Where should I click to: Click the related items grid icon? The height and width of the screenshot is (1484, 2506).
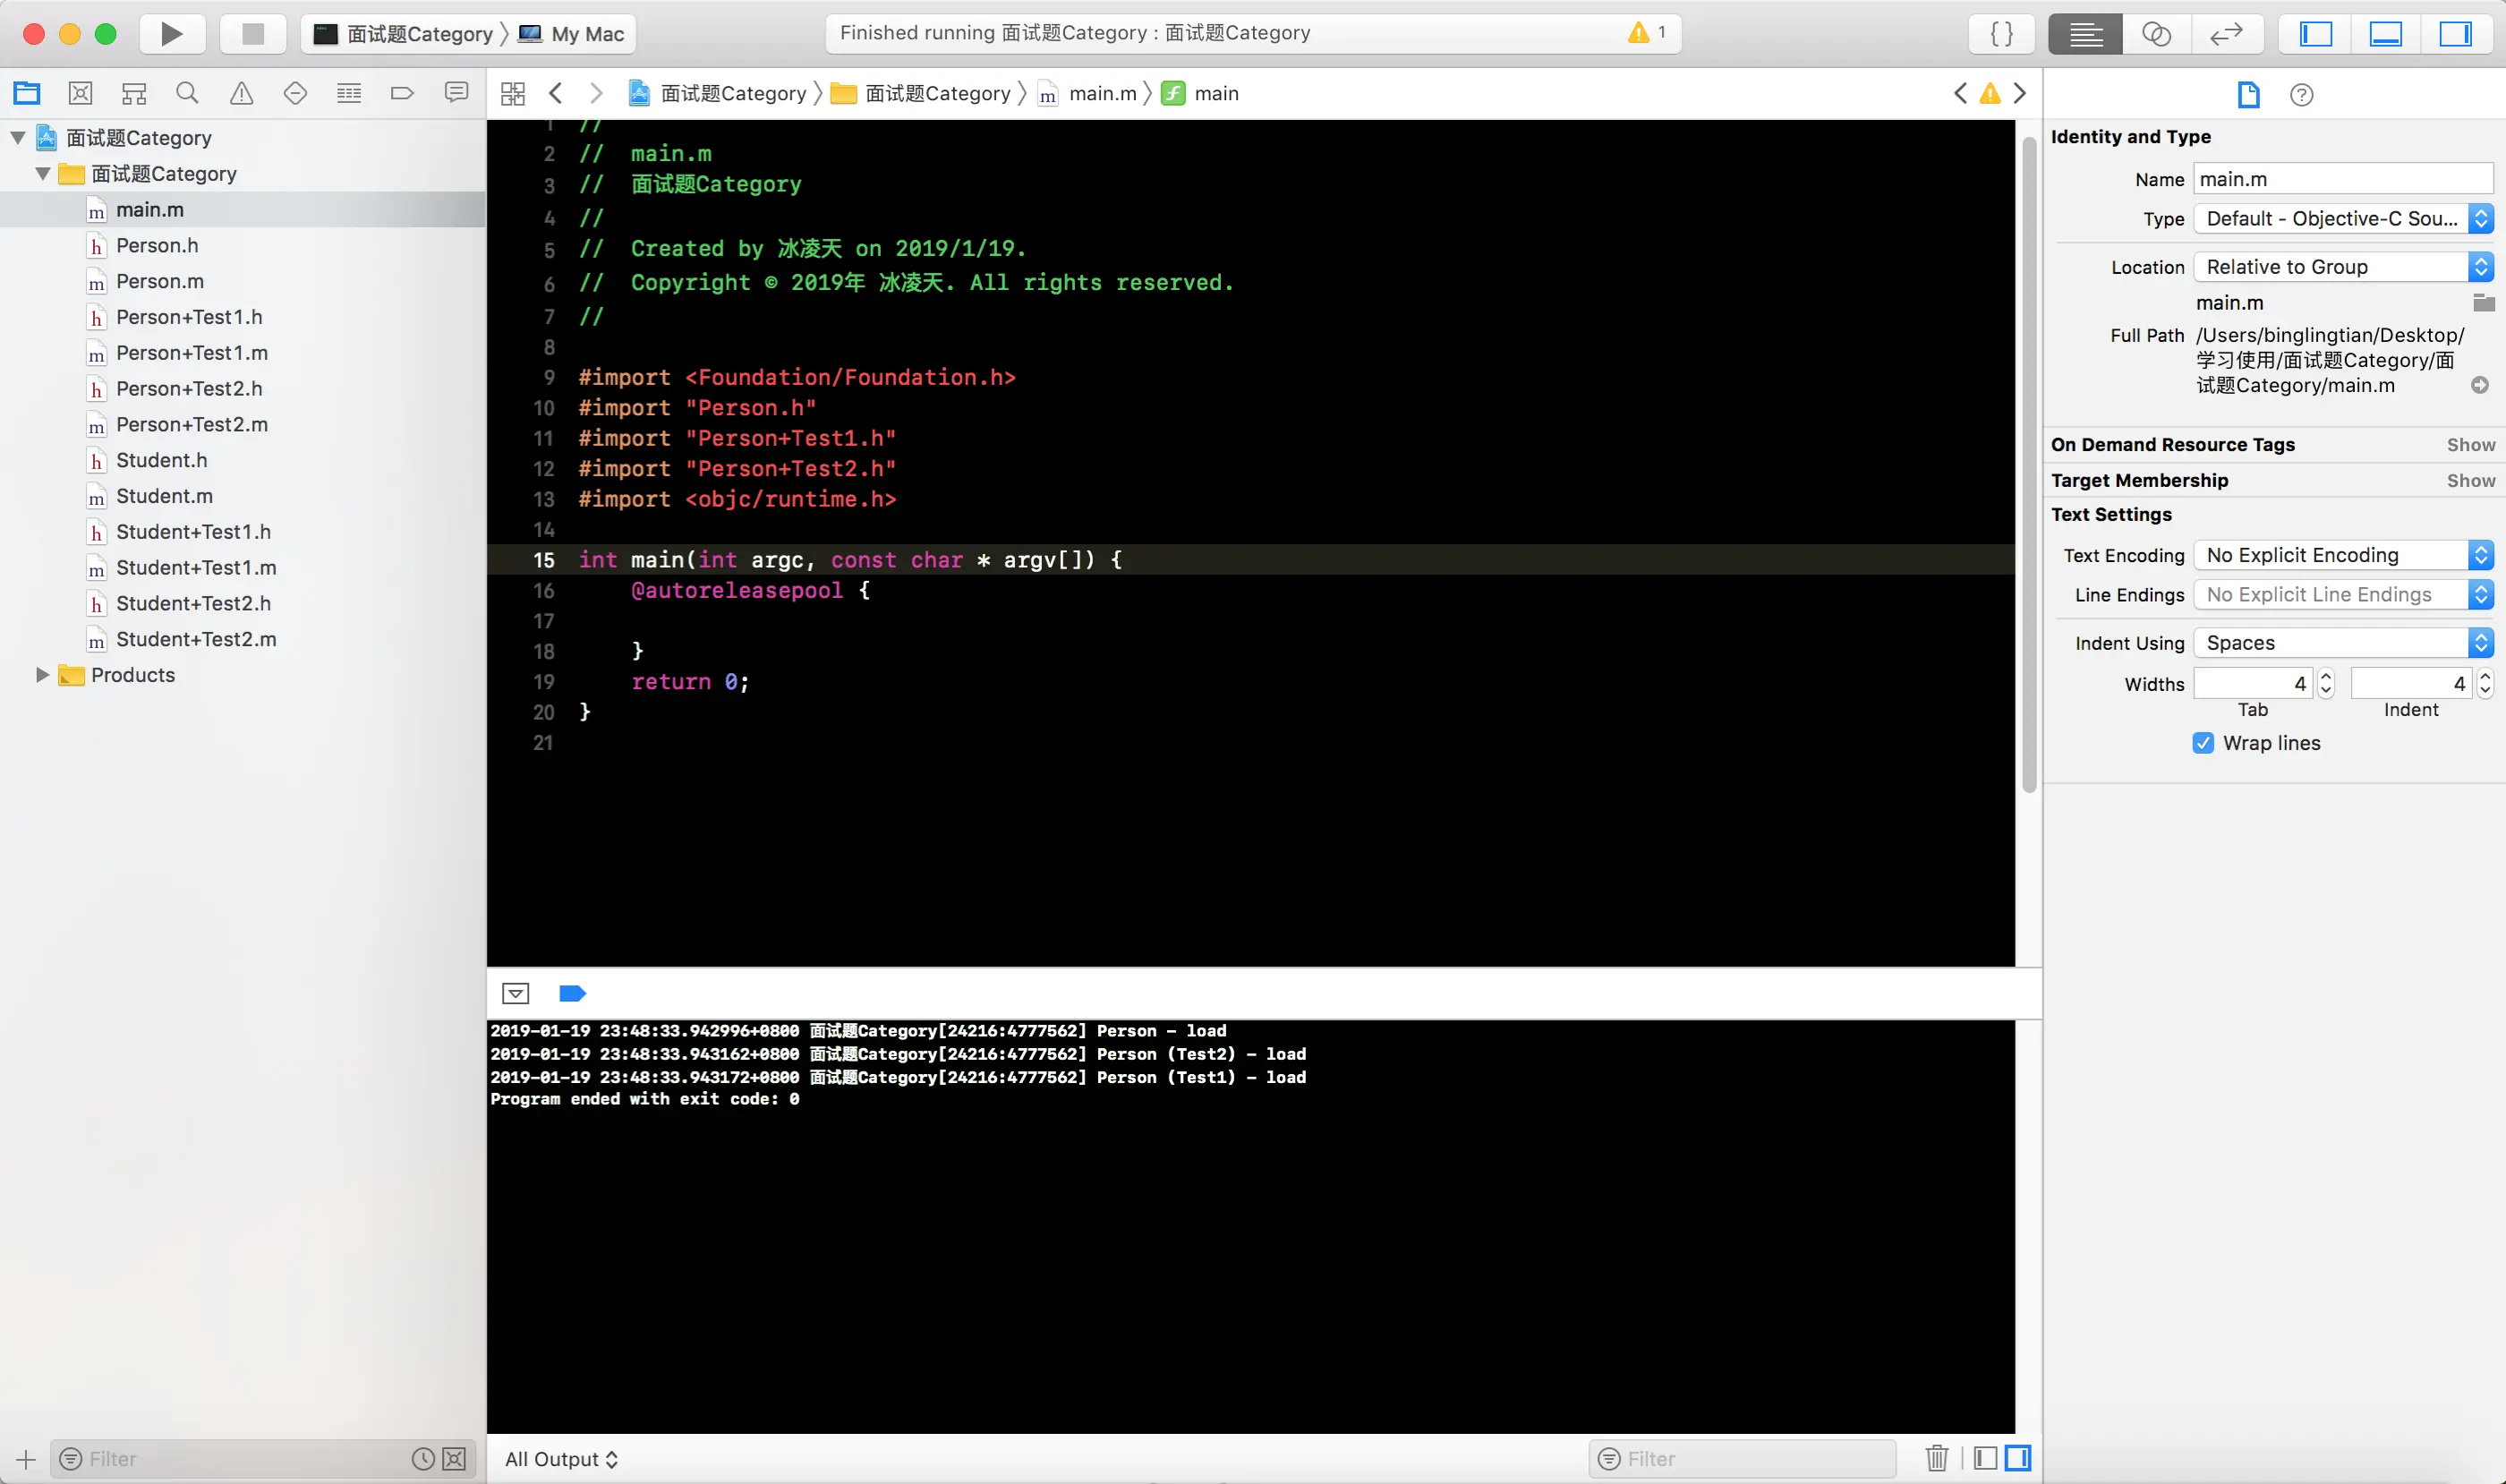point(513,93)
